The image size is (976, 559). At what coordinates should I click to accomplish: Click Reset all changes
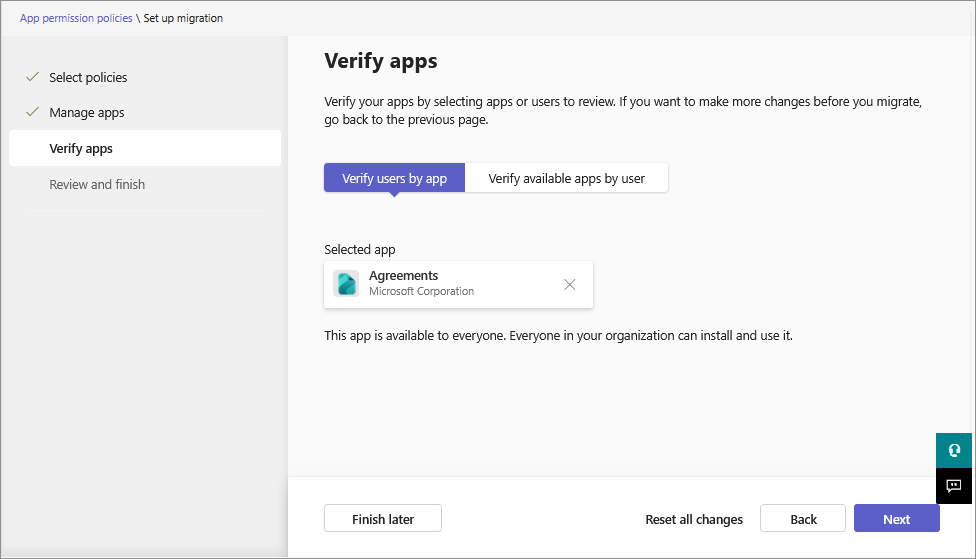click(x=694, y=519)
